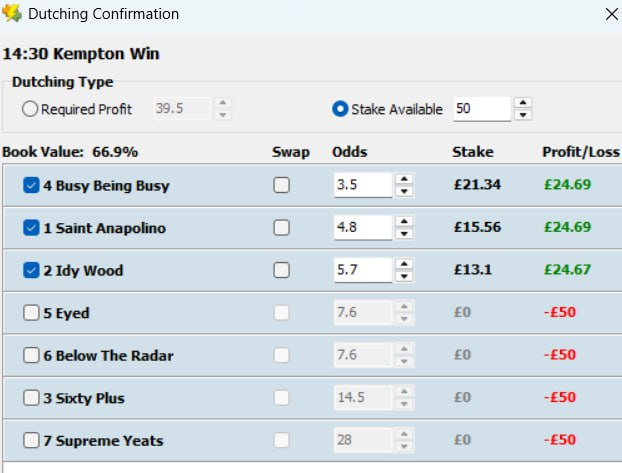Image resolution: width=622 pixels, height=473 pixels.
Task: Close the Dutching Confirmation window
Action: (x=611, y=14)
